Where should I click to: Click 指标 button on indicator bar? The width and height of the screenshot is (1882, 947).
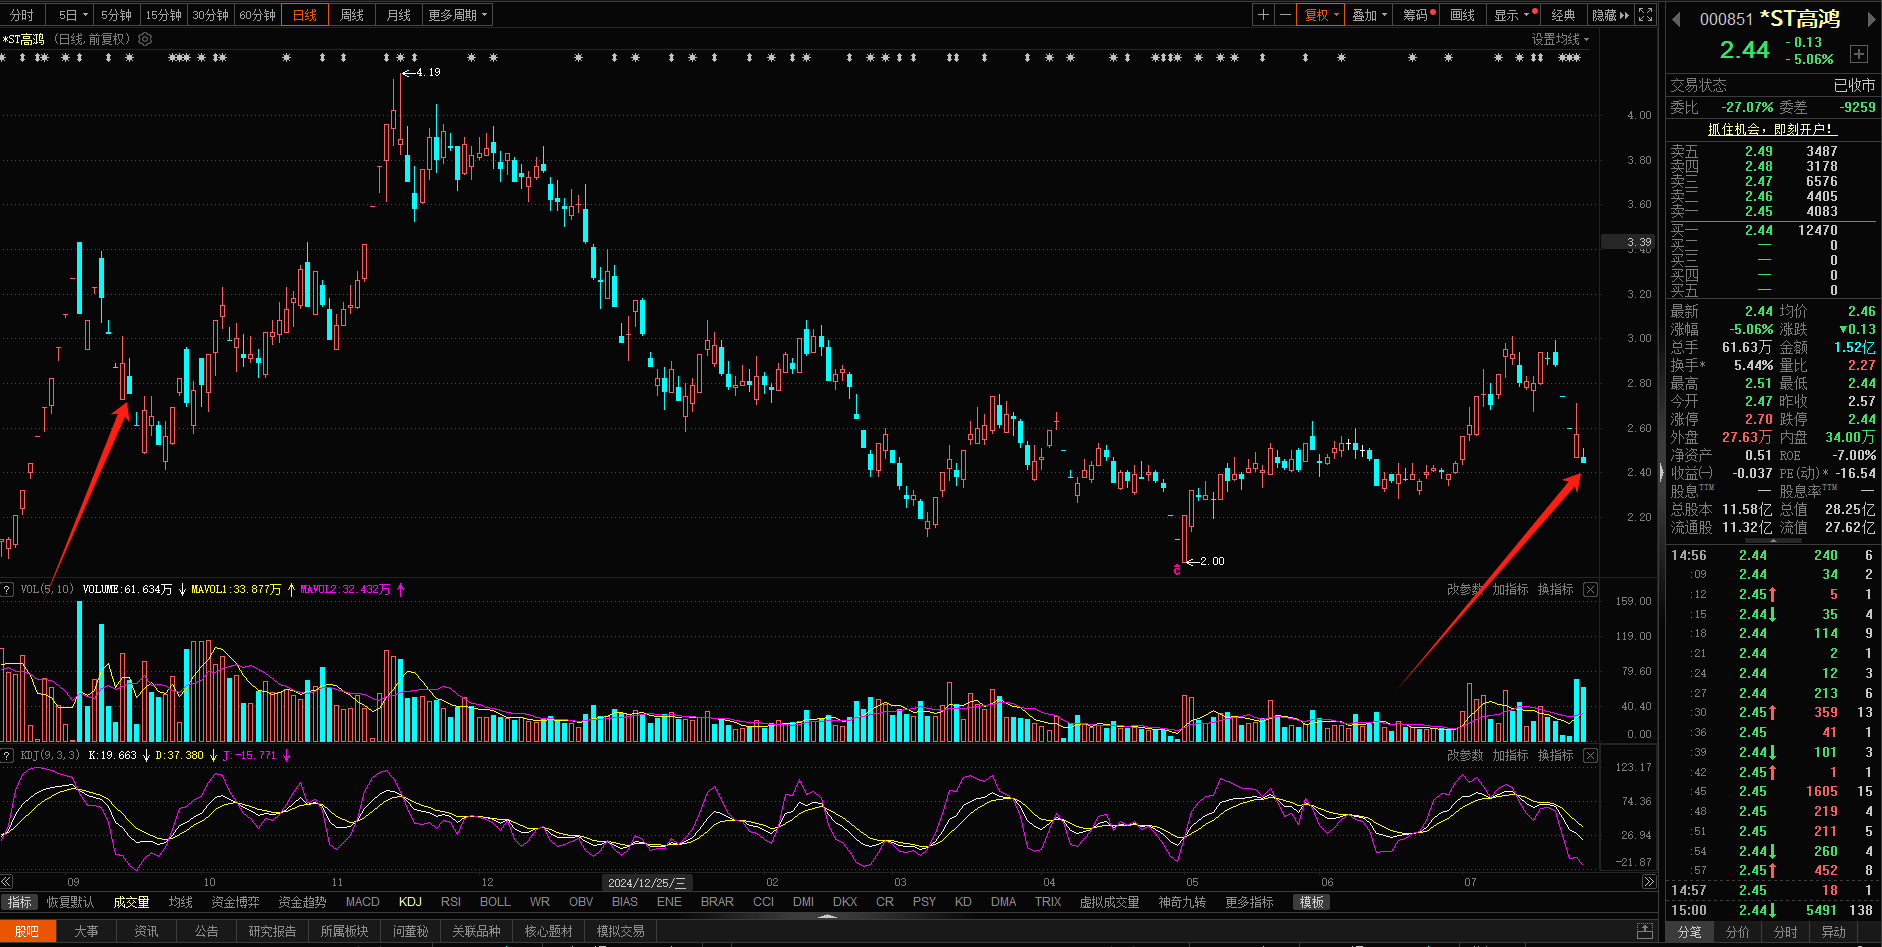[x=20, y=902]
